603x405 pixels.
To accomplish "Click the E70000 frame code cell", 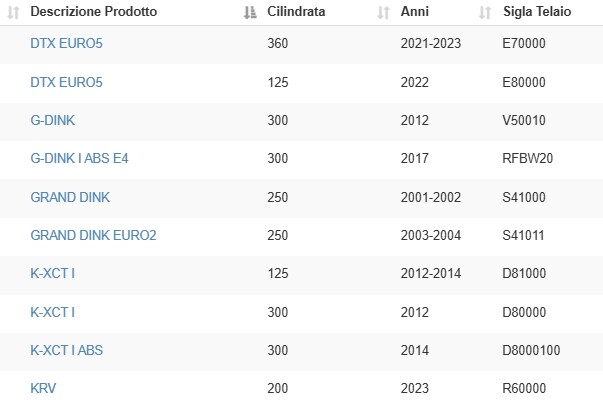I will (x=524, y=43).
